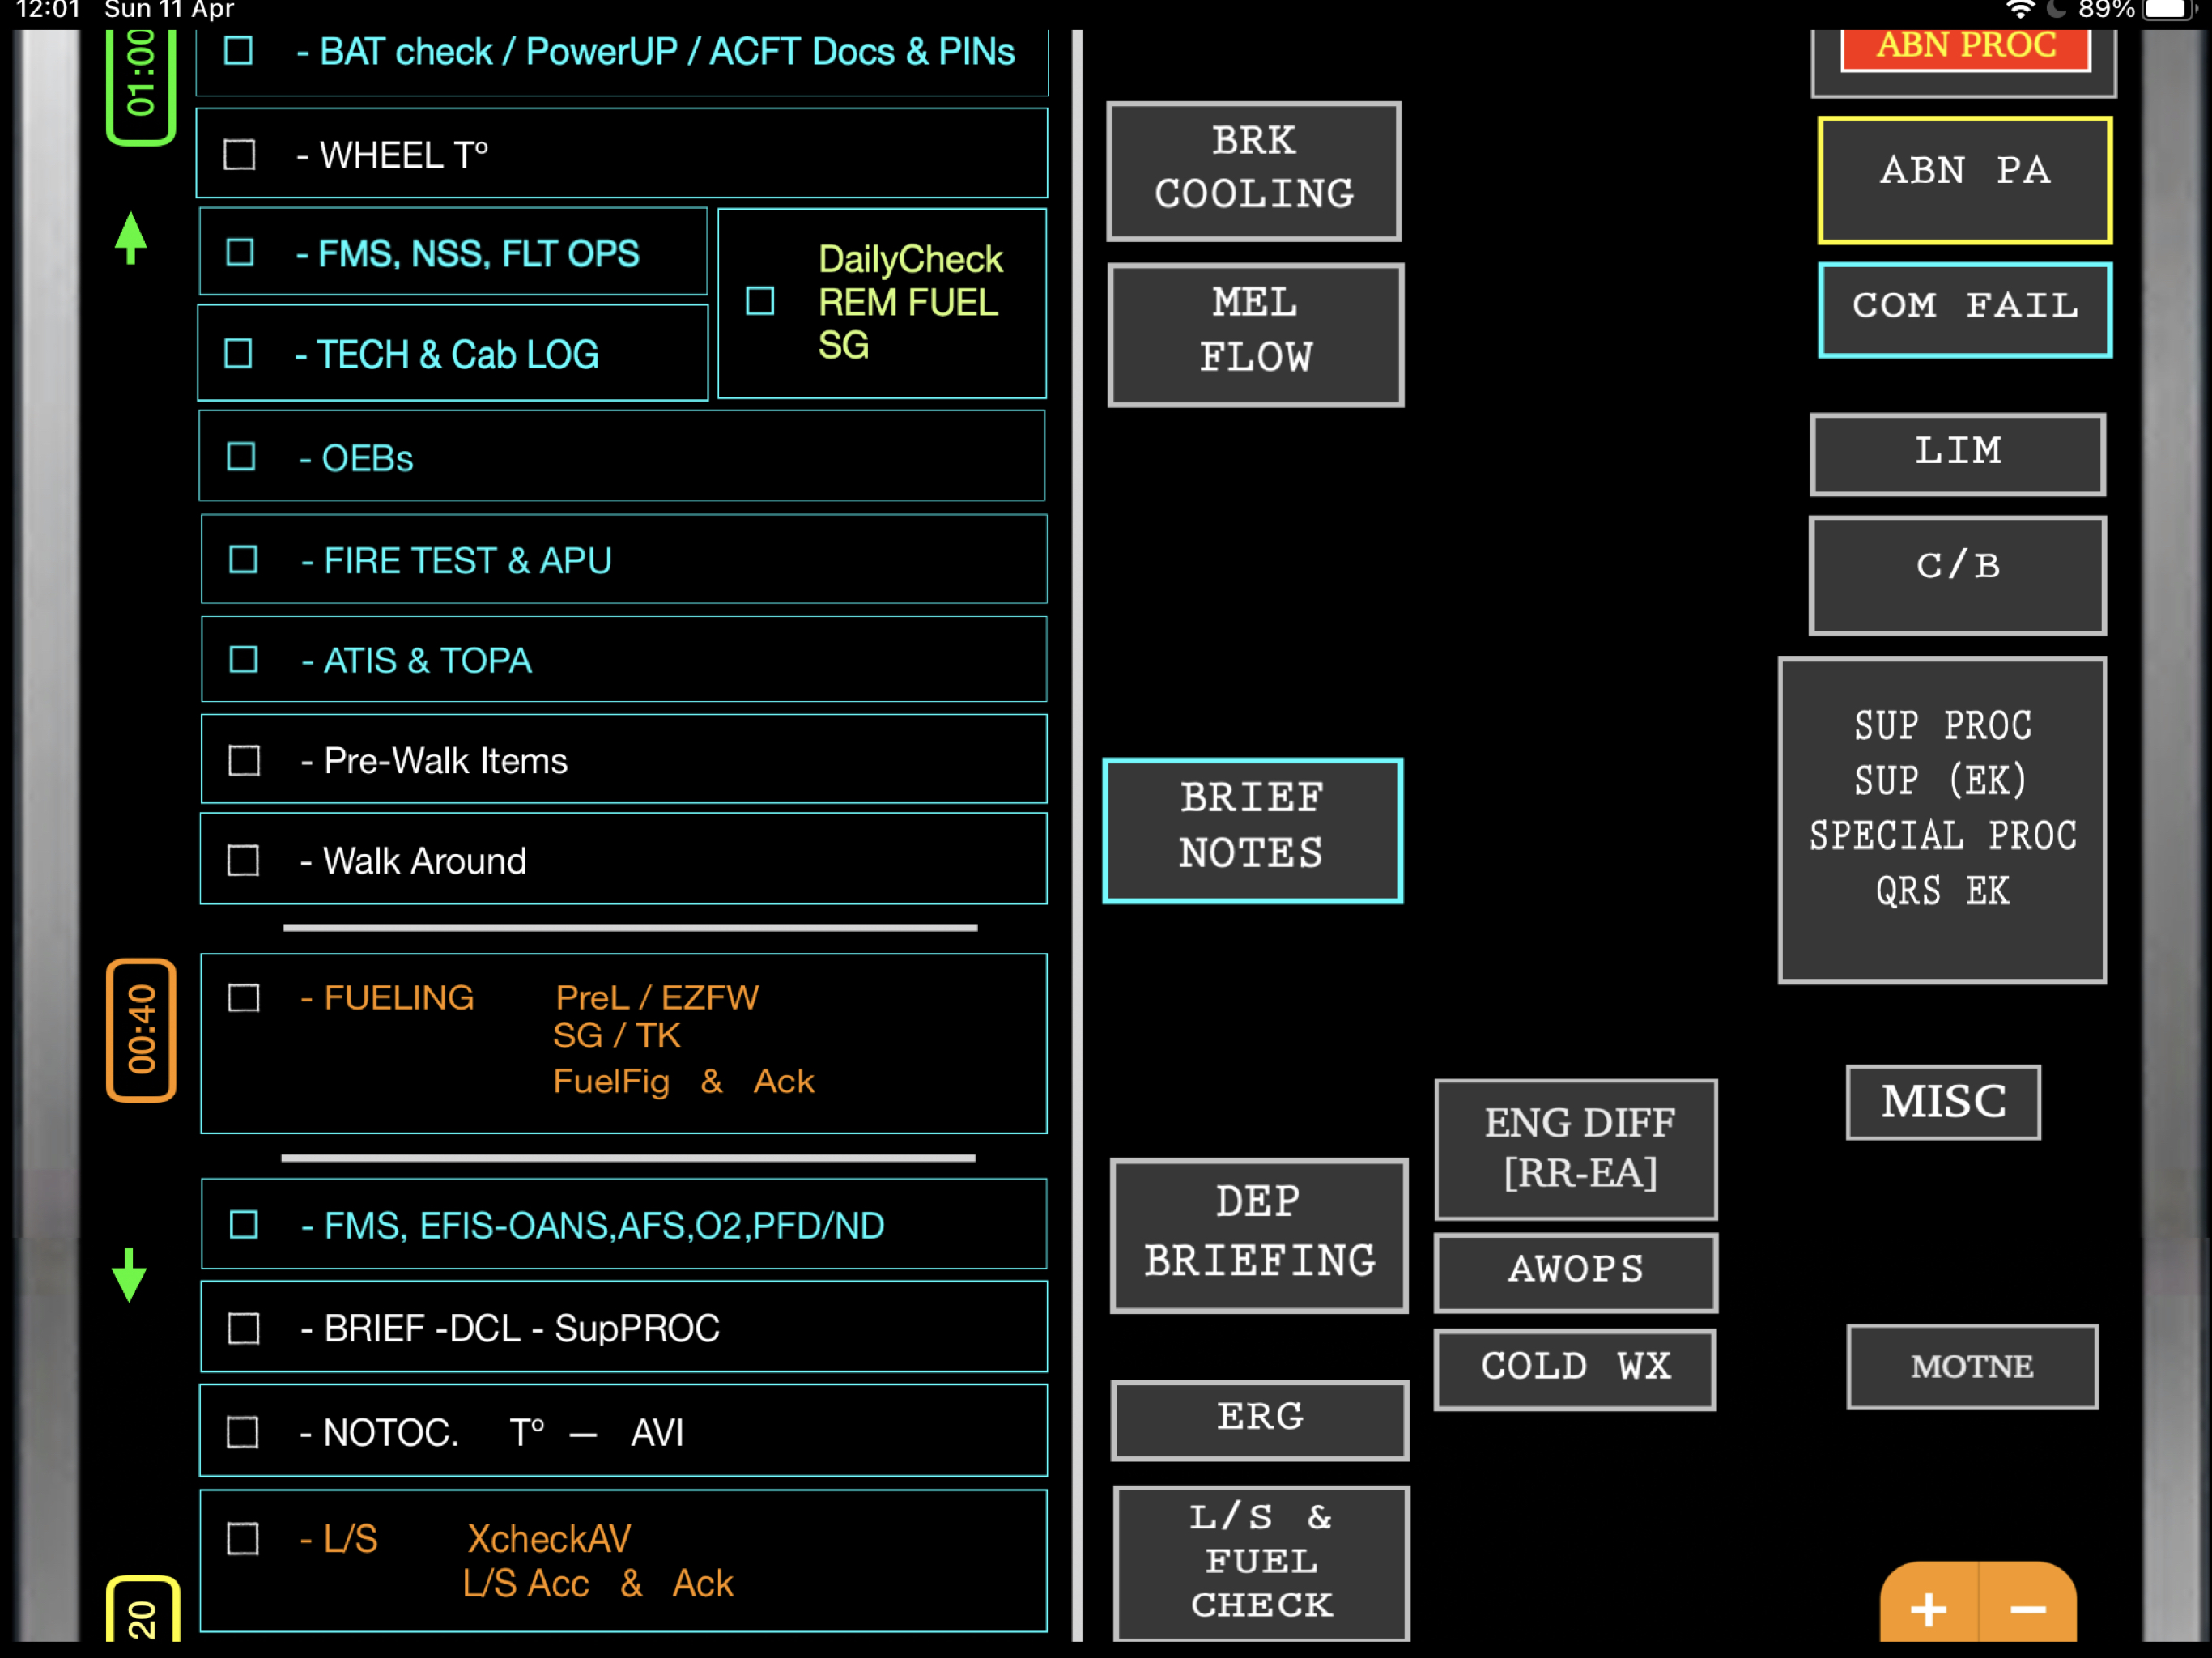Open the MEL FLOW page
The image size is (2212, 1658).
[1256, 334]
